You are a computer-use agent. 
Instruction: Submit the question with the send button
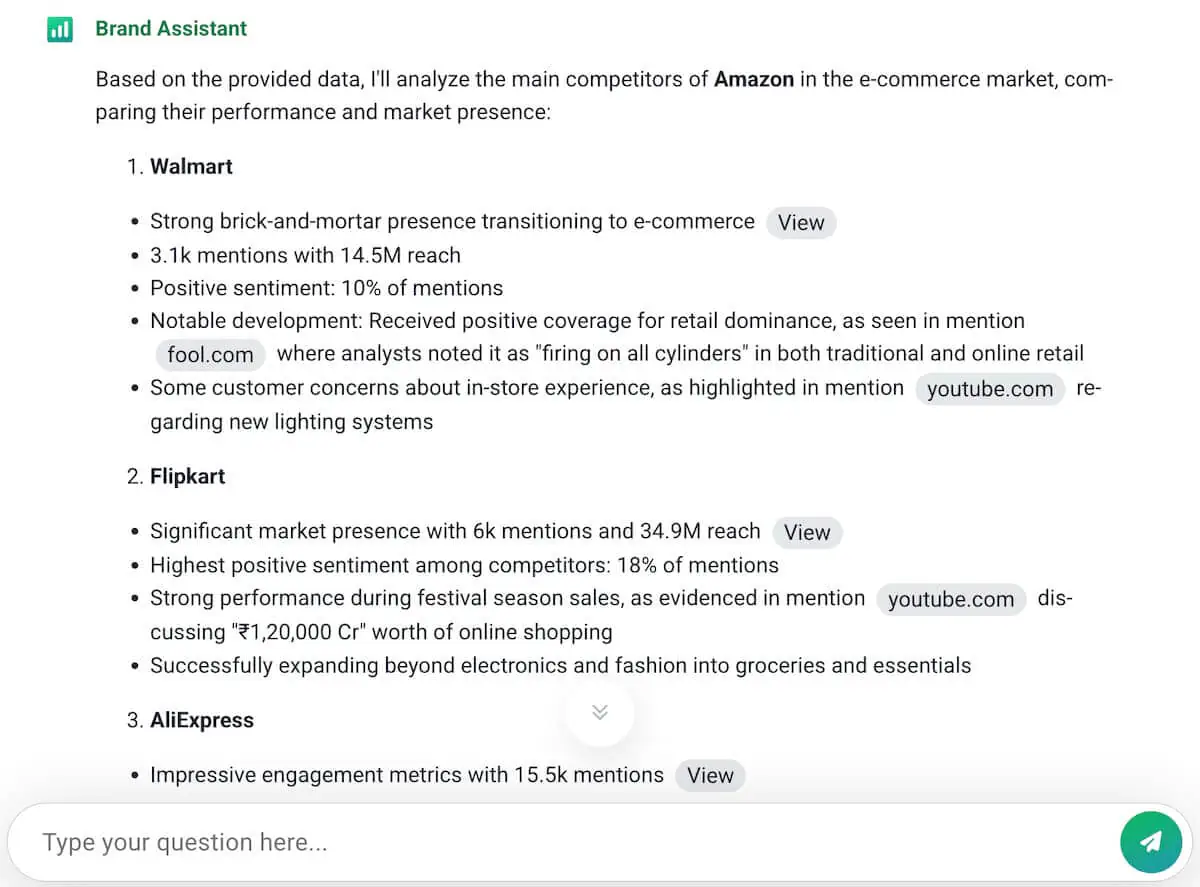tap(1151, 841)
